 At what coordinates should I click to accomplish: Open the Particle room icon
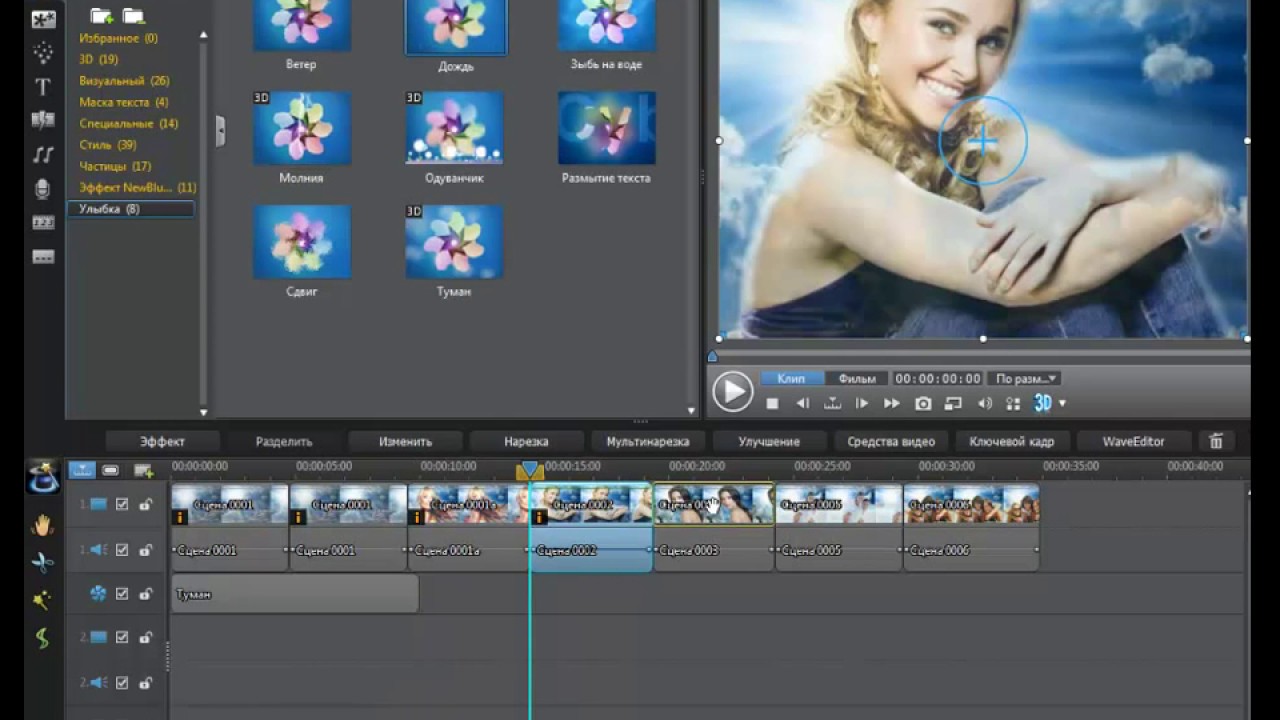pyautogui.click(x=43, y=52)
